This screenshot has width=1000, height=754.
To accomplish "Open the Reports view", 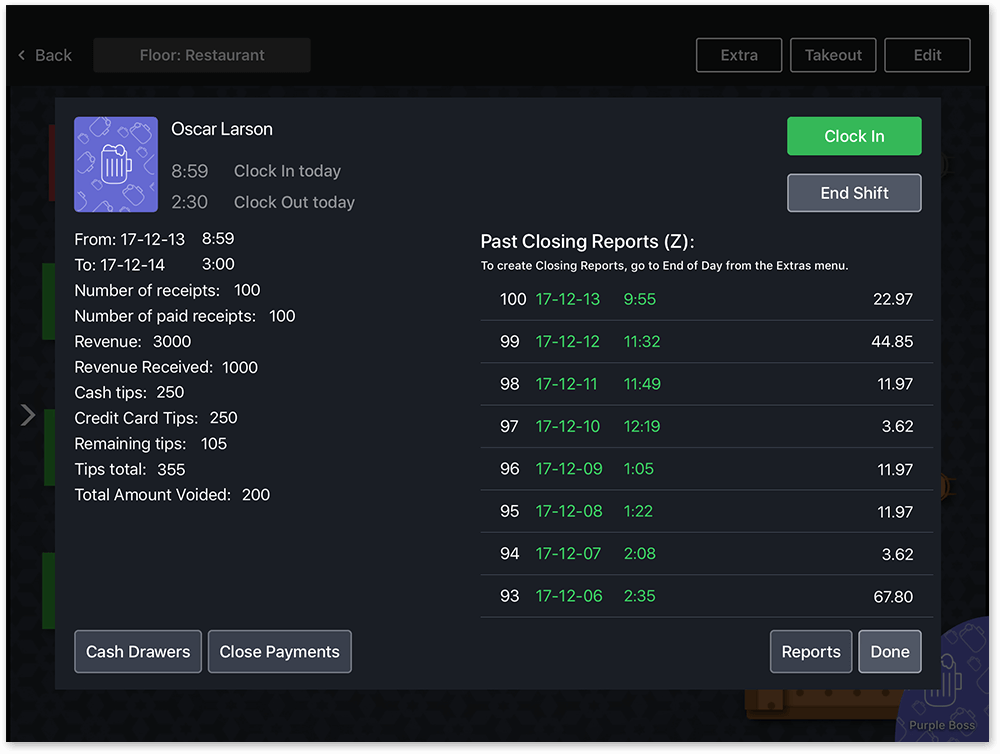I will point(811,652).
